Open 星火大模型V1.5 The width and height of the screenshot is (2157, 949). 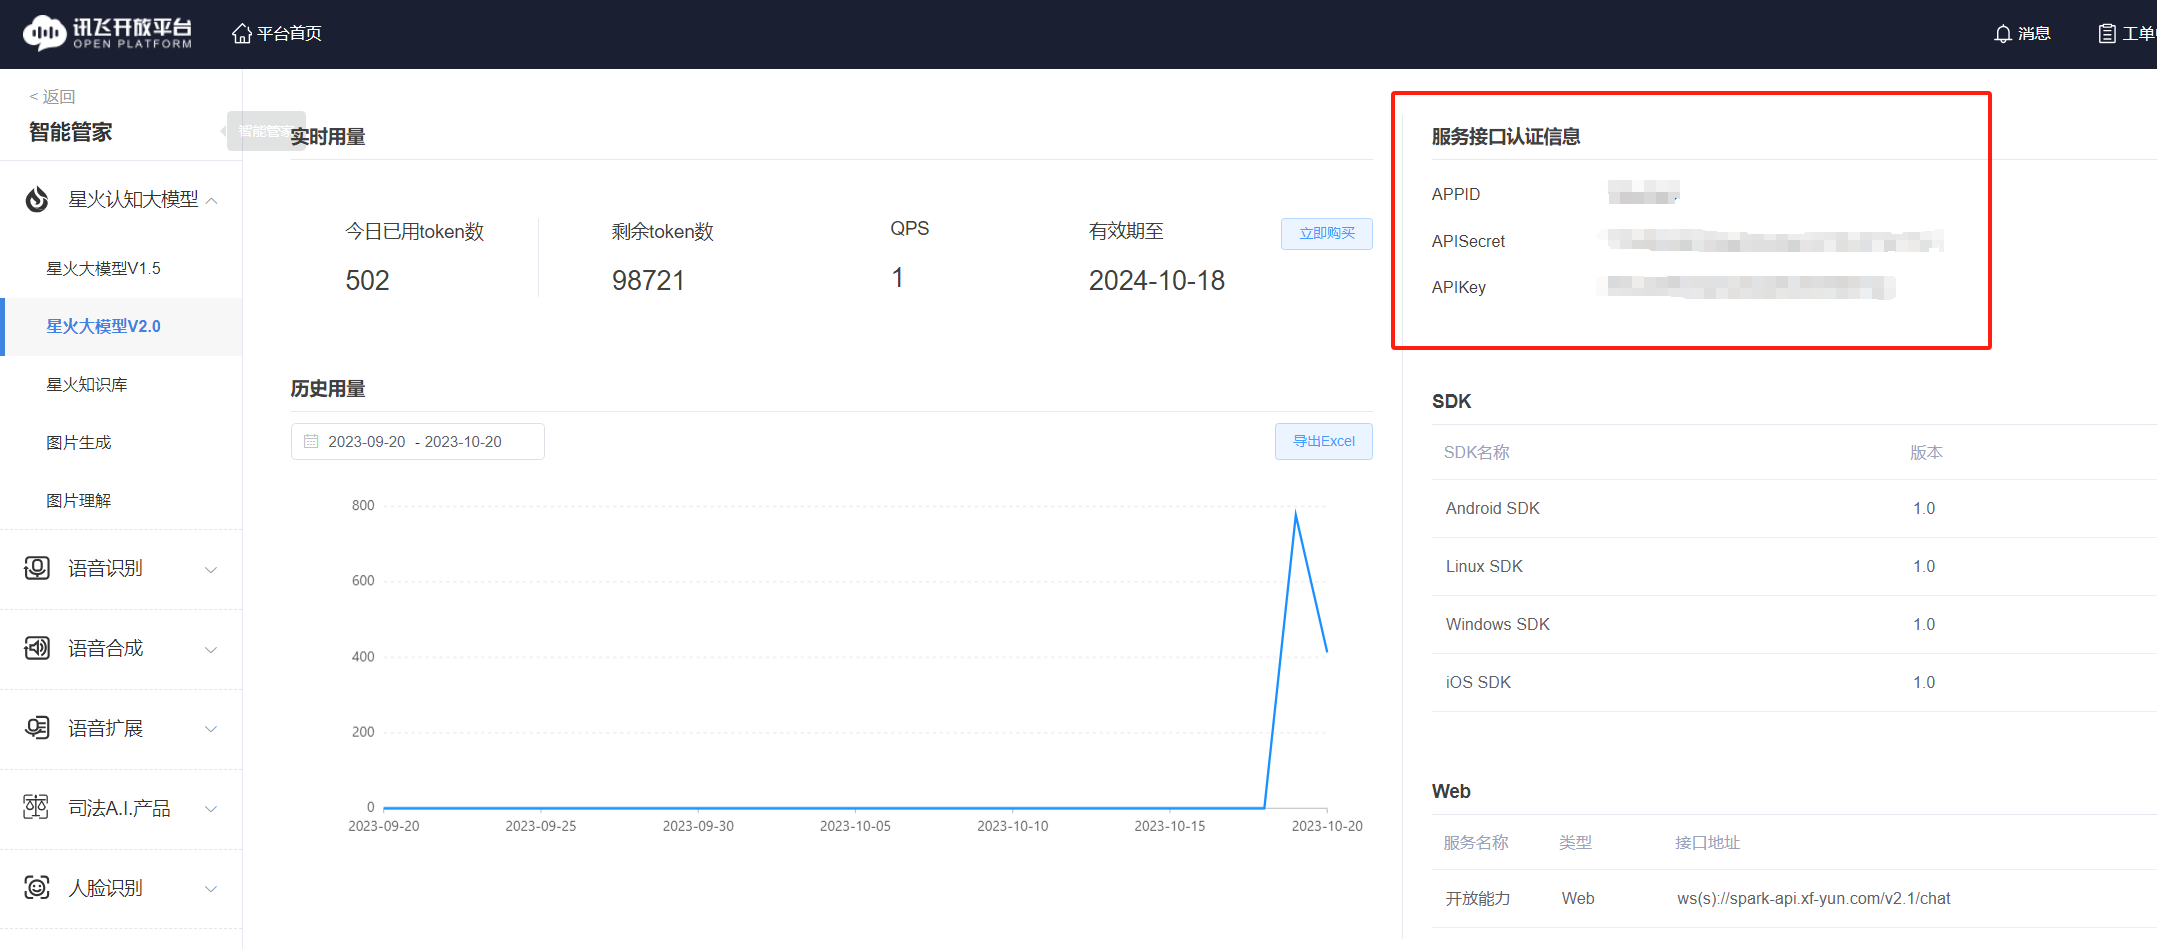(x=103, y=268)
